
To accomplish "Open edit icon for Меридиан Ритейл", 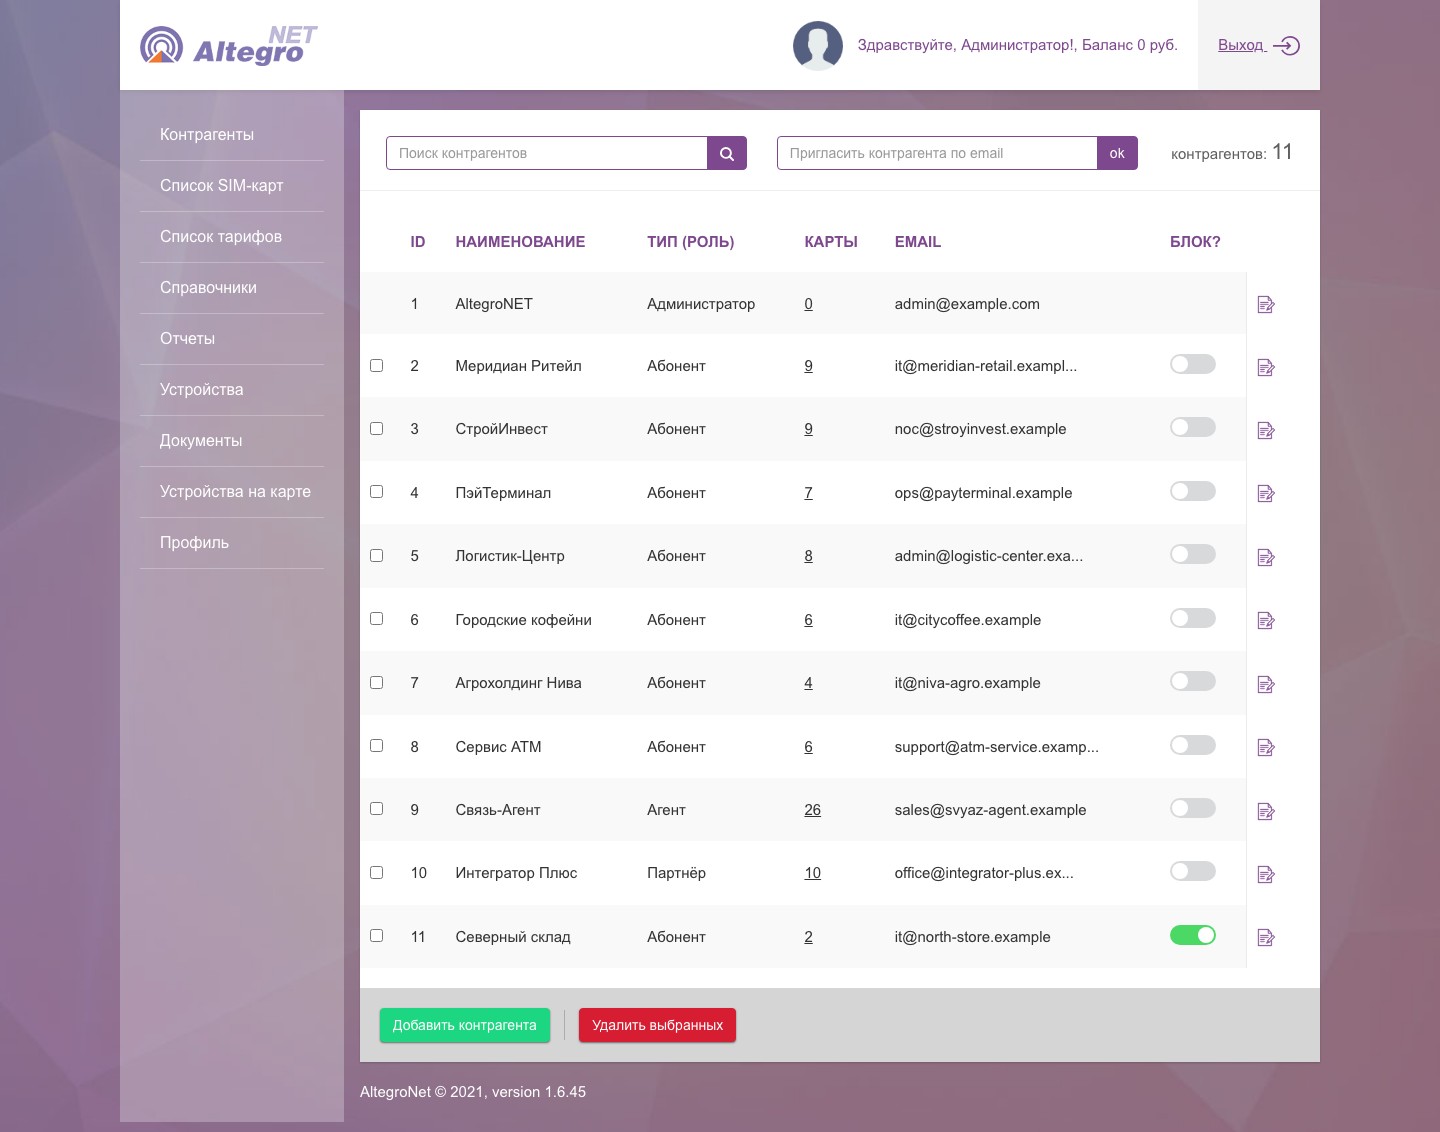I will pos(1266,368).
